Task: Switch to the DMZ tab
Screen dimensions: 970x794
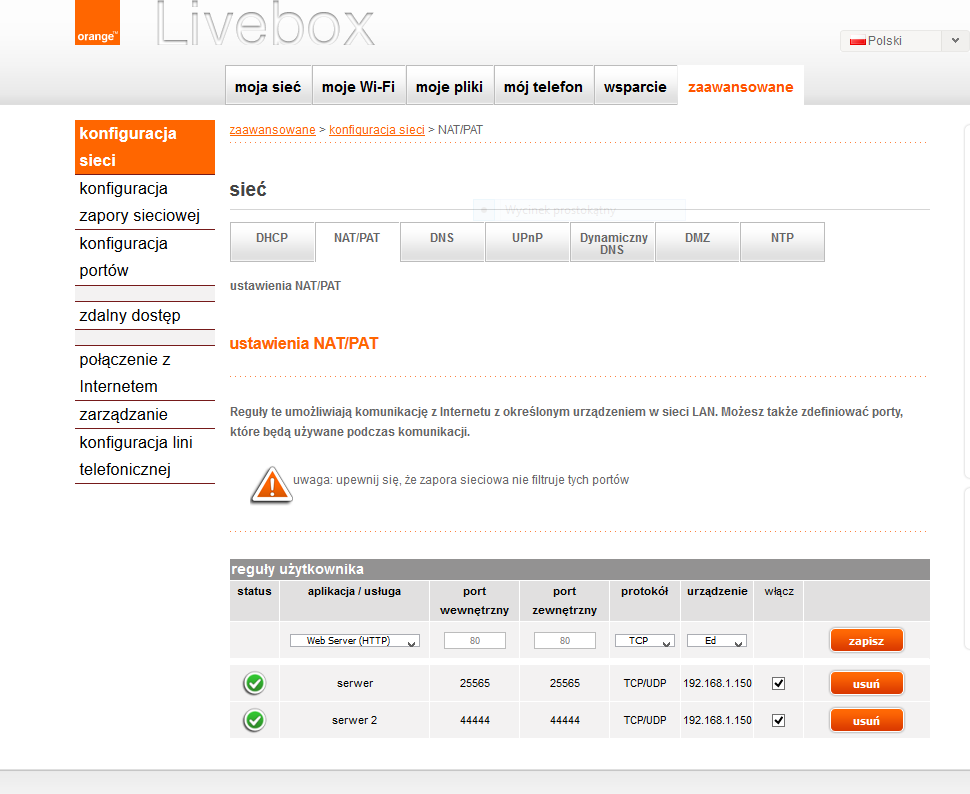Action: click(697, 241)
